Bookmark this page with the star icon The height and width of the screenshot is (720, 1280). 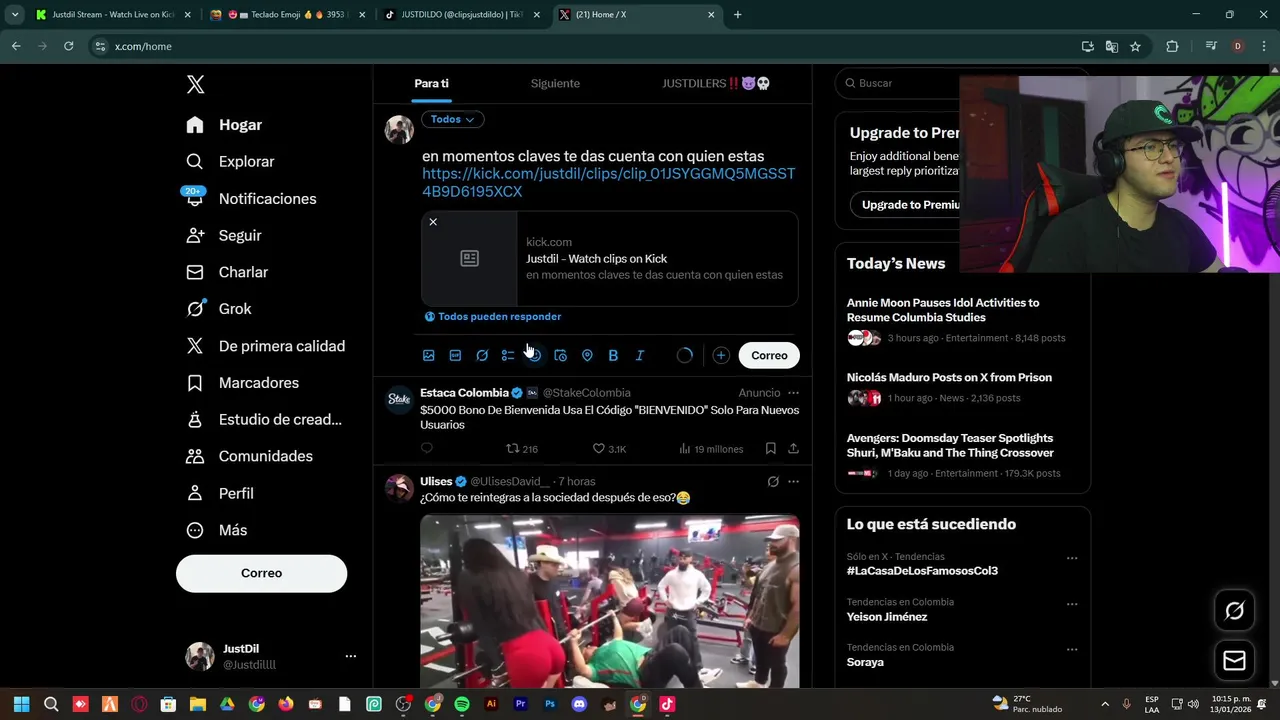click(1135, 46)
